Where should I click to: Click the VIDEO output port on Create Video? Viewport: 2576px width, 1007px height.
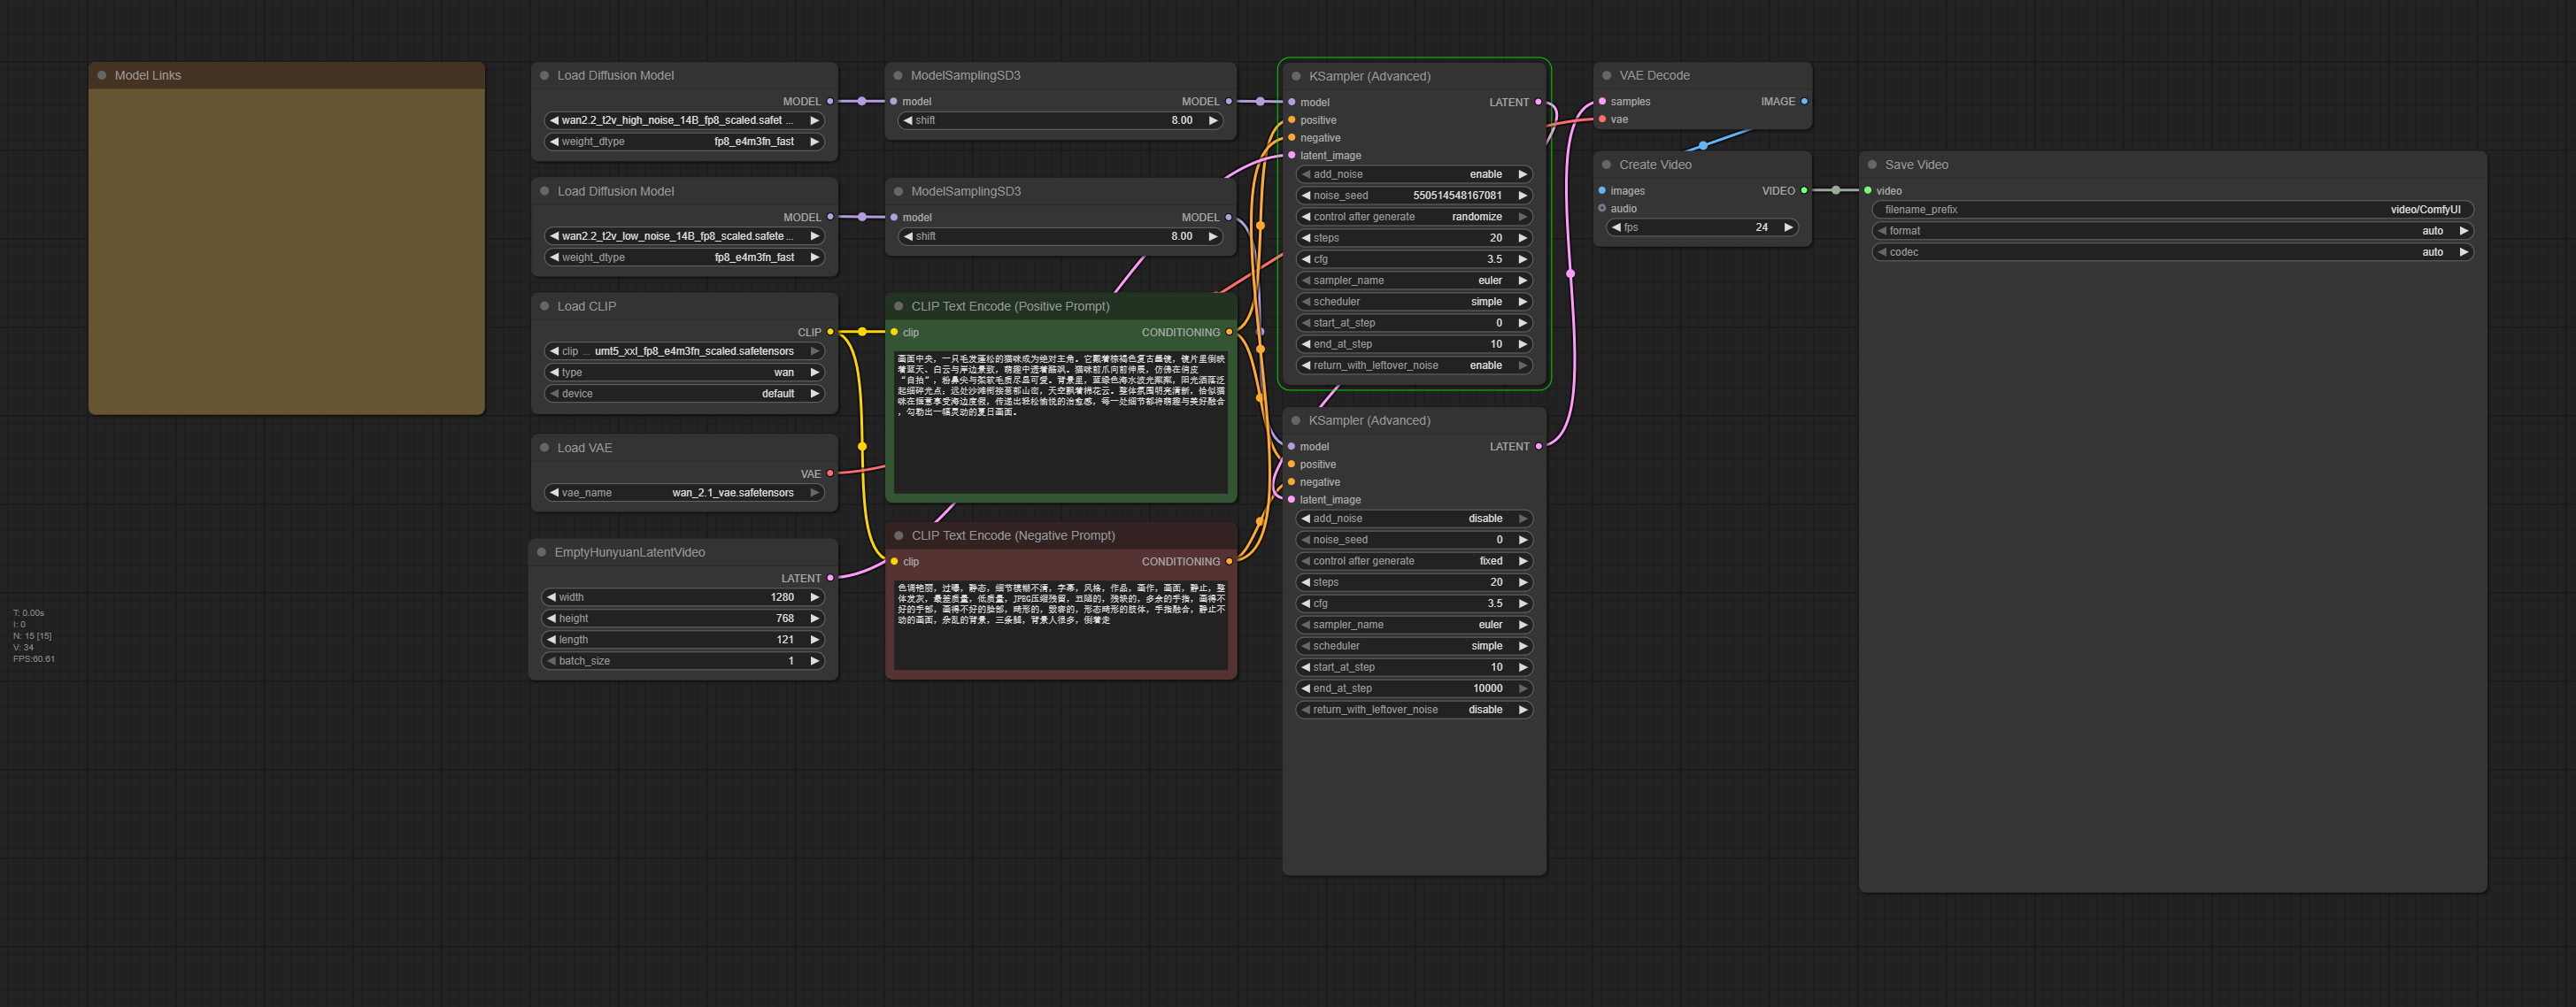pyautogui.click(x=1804, y=190)
